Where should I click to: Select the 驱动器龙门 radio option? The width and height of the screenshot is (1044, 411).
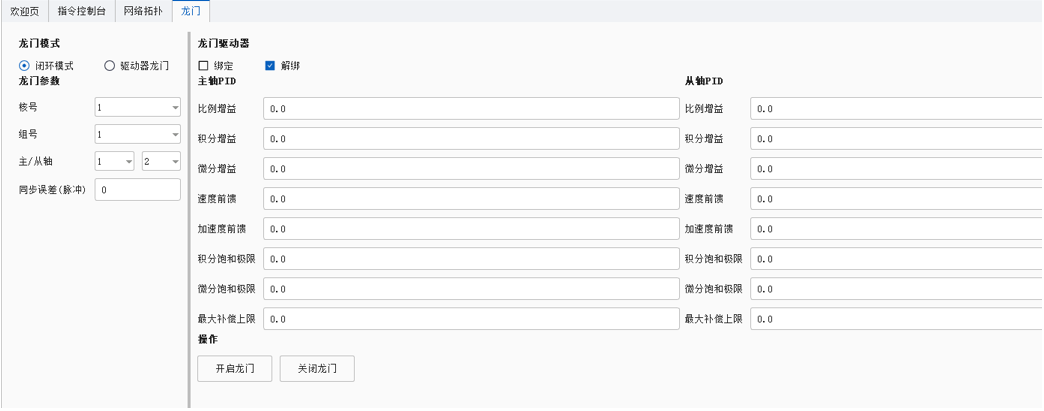coord(110,66)
